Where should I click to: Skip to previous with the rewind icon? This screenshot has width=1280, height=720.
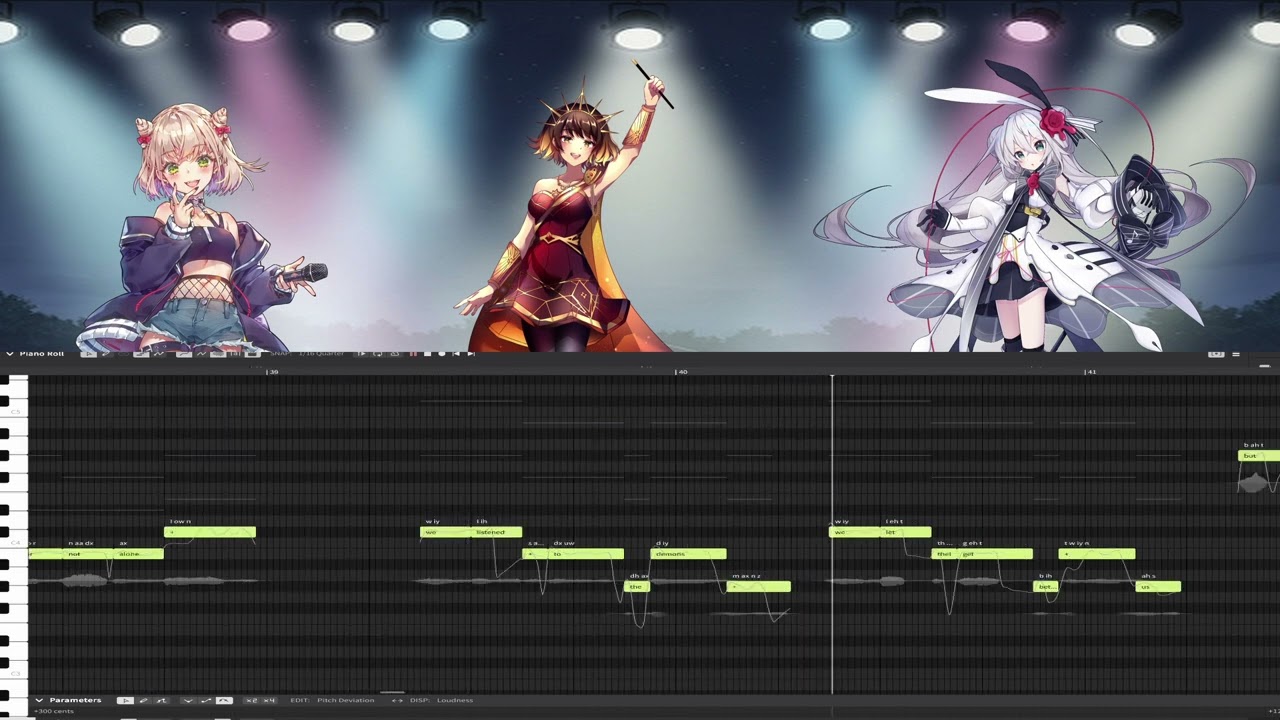point(457,354)
